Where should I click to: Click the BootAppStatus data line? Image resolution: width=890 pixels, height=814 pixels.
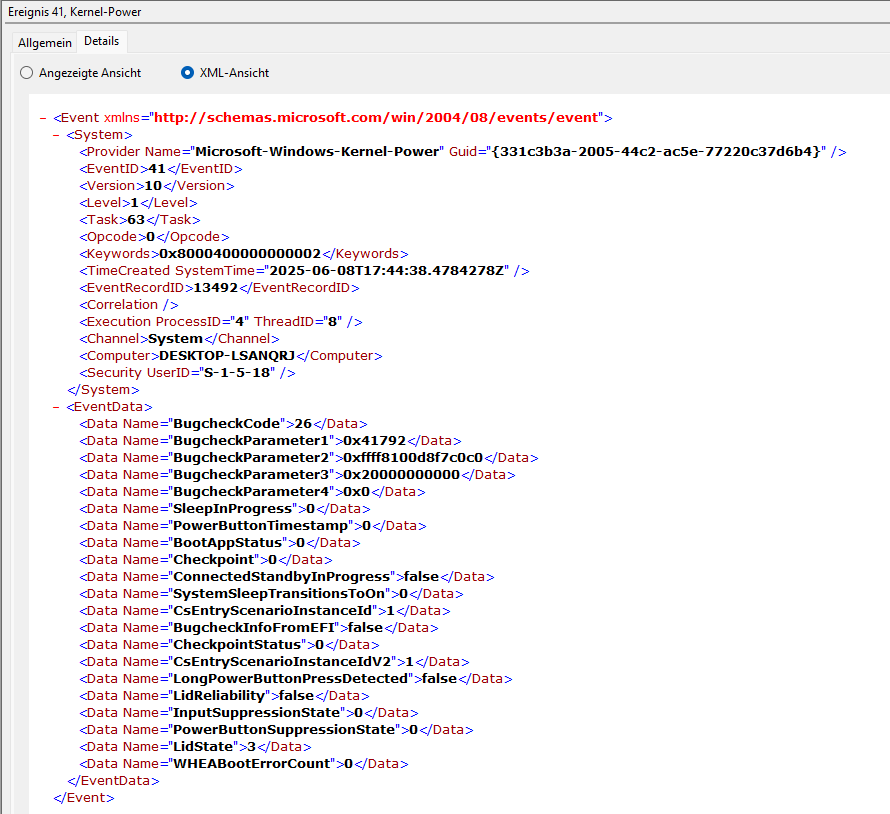pos(220,543)
